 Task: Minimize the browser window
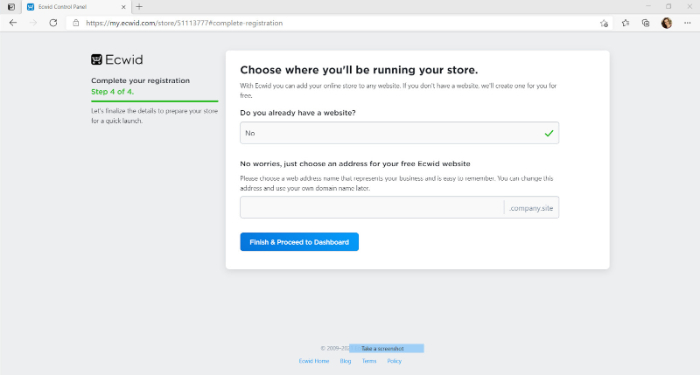648,6
